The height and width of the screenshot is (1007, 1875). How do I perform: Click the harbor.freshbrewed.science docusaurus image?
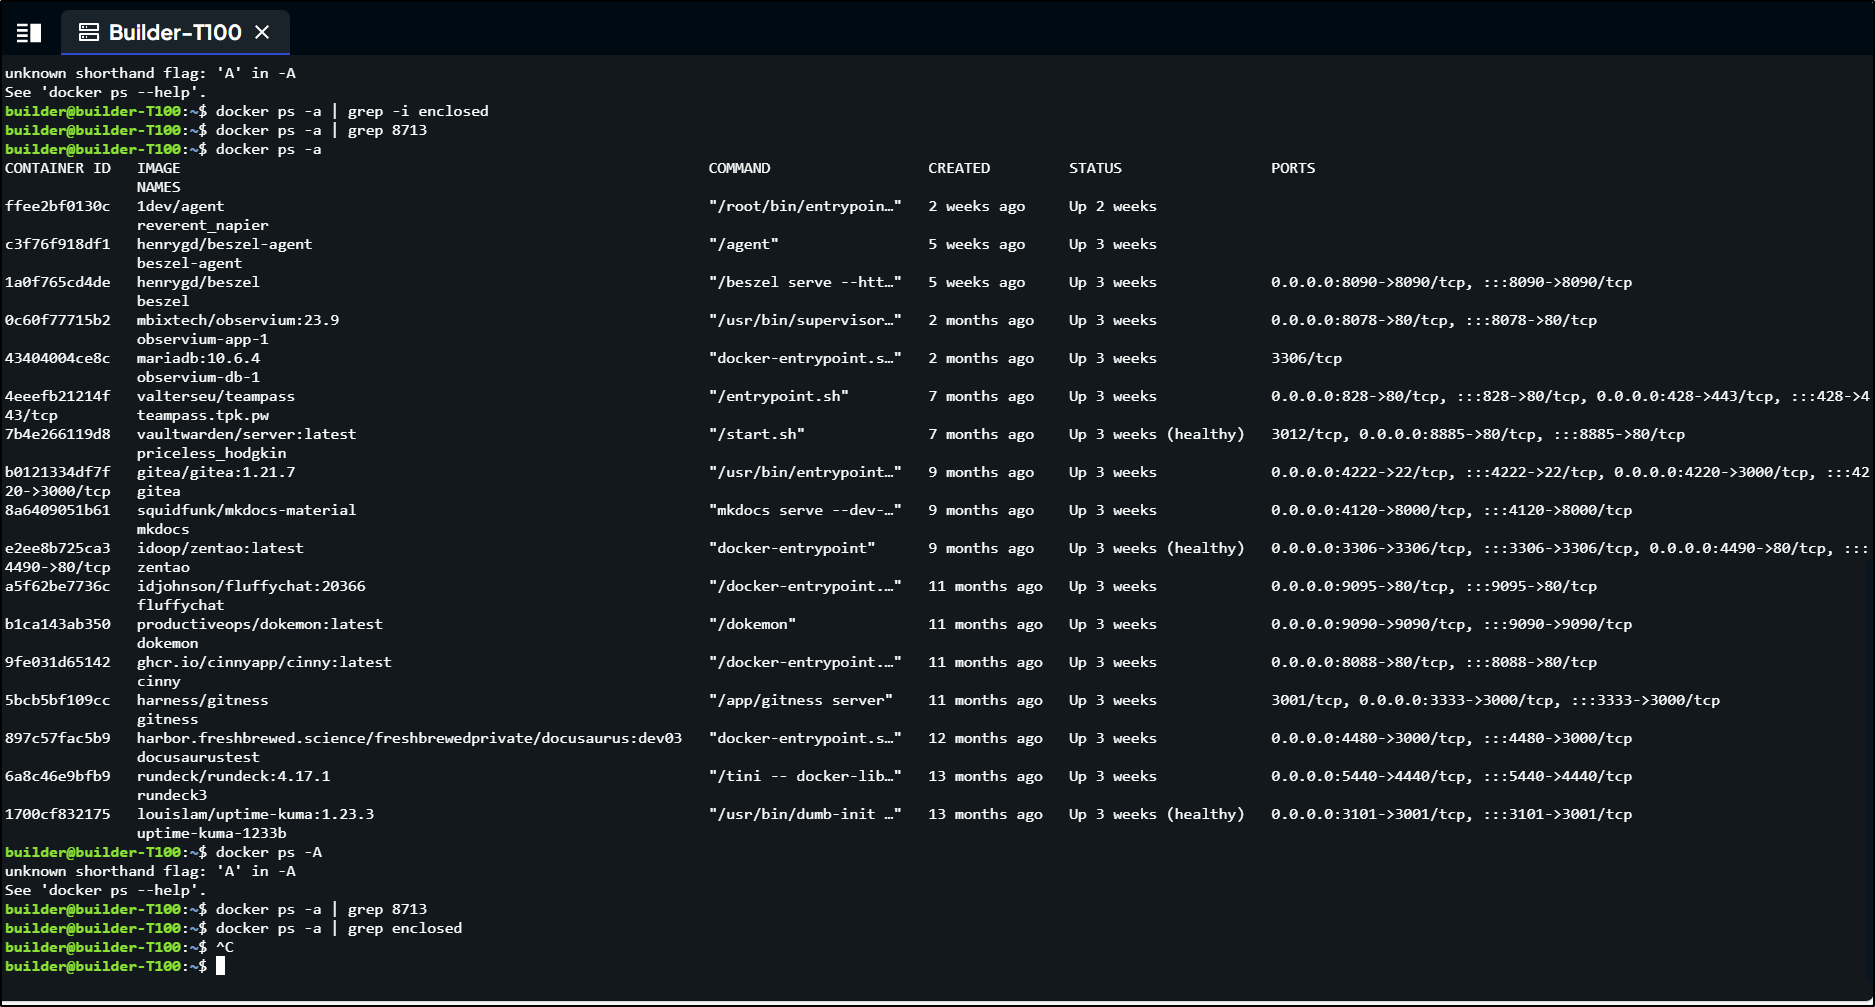click(x=410, y=738)
